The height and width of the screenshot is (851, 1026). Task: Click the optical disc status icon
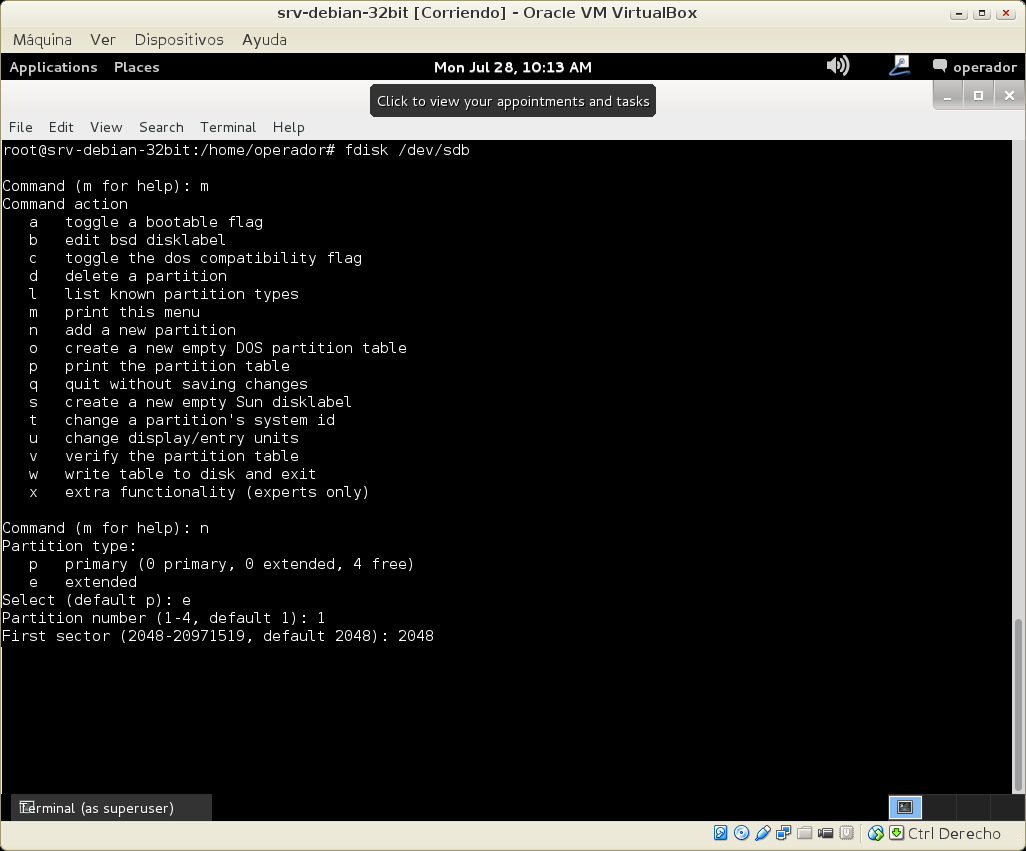pos(741,833)
